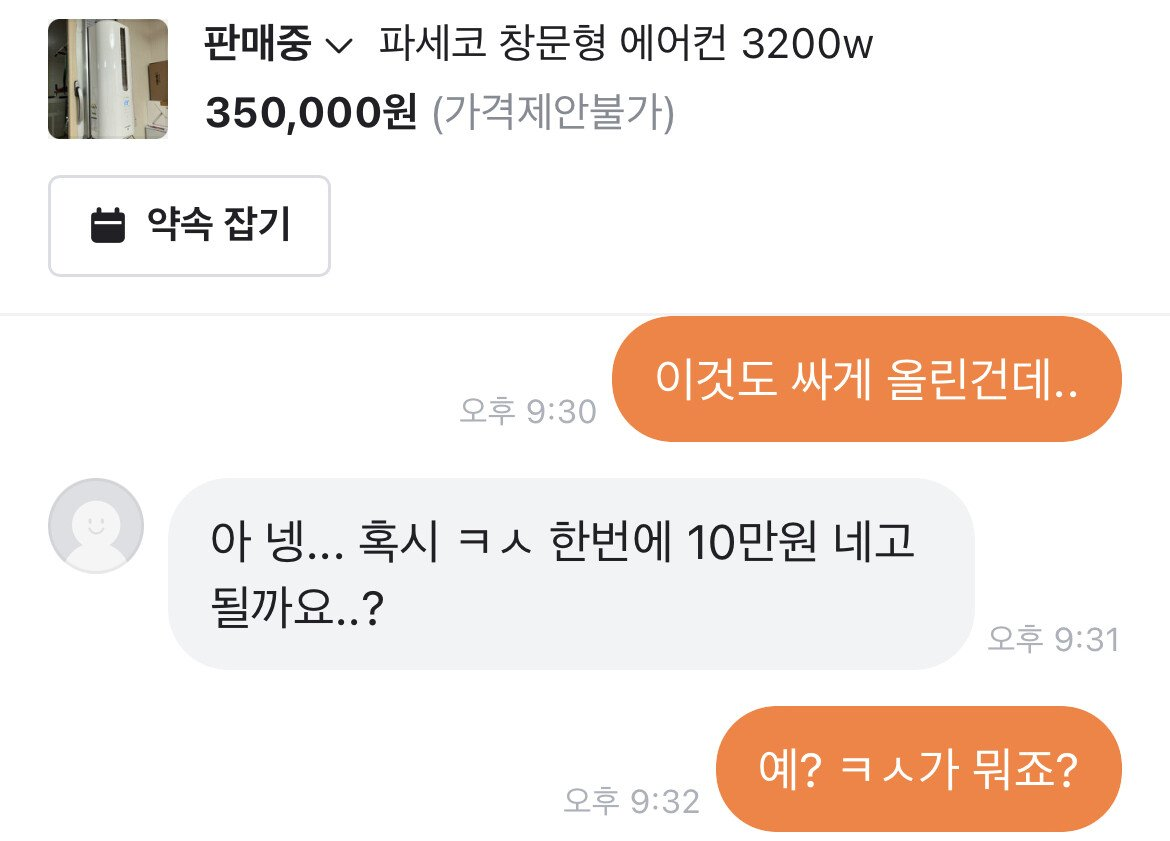The width and height of the screenshot is (1170, 841).
Task: Tap the 약속 잡기 button label
Action: click(219, 225)
